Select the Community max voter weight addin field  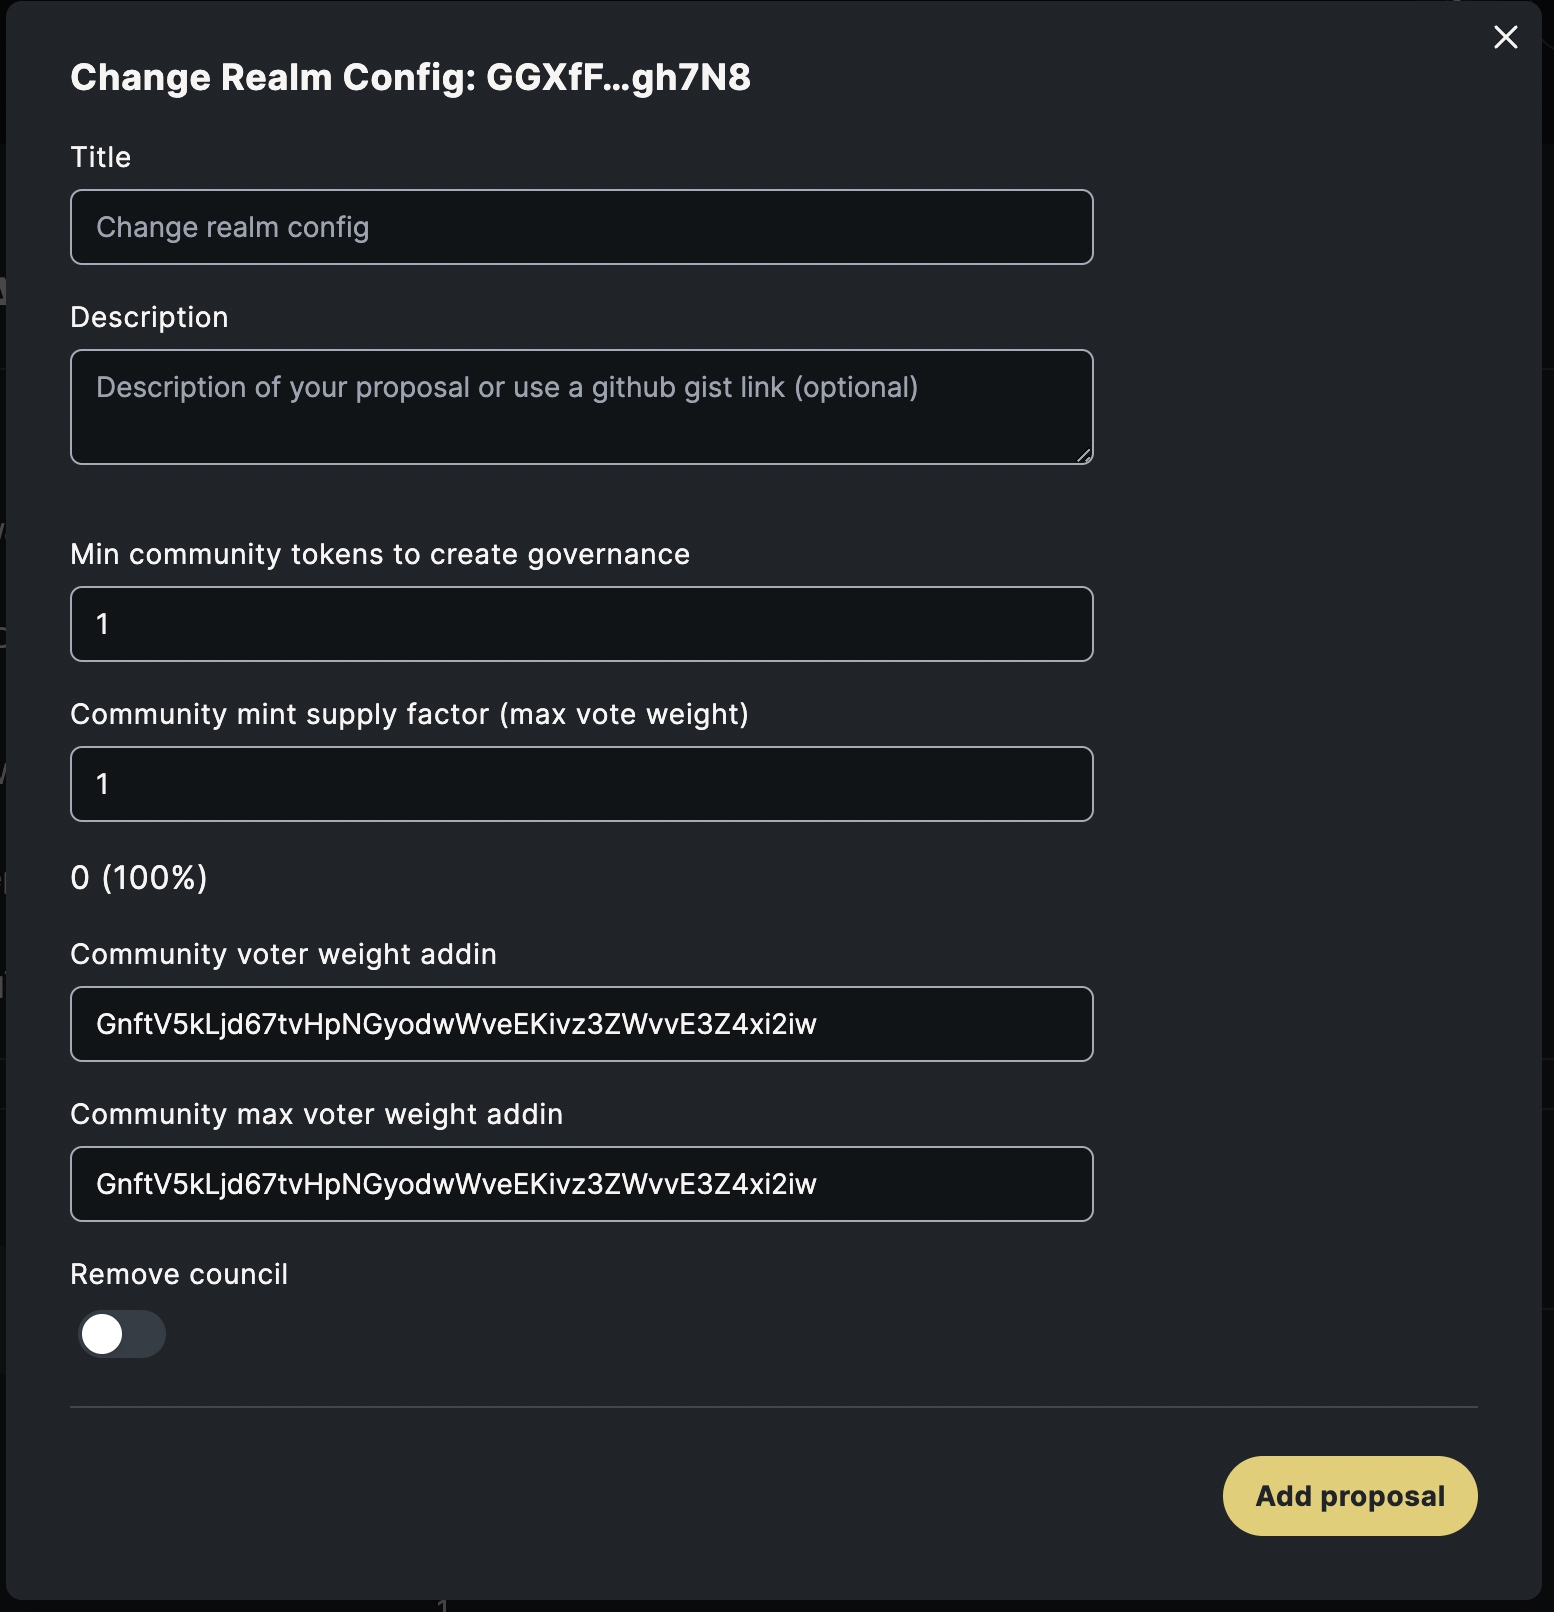(x=581, y=1184)
